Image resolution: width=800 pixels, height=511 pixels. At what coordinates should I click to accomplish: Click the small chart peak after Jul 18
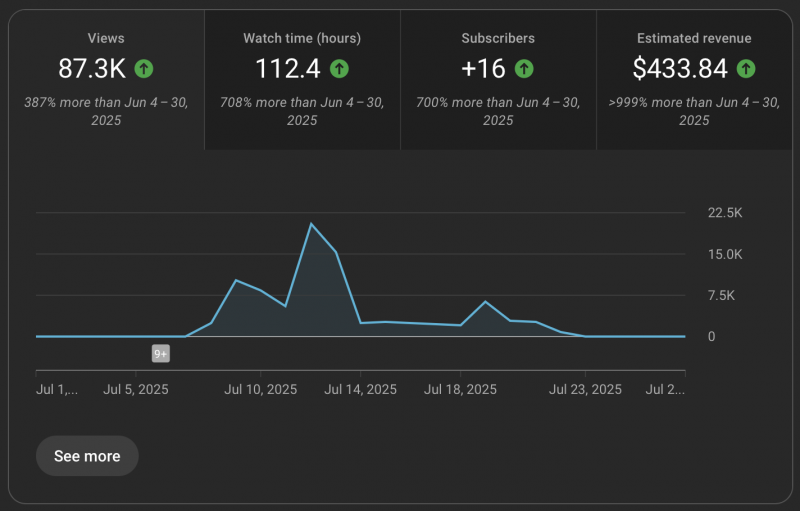coord(485,302)
